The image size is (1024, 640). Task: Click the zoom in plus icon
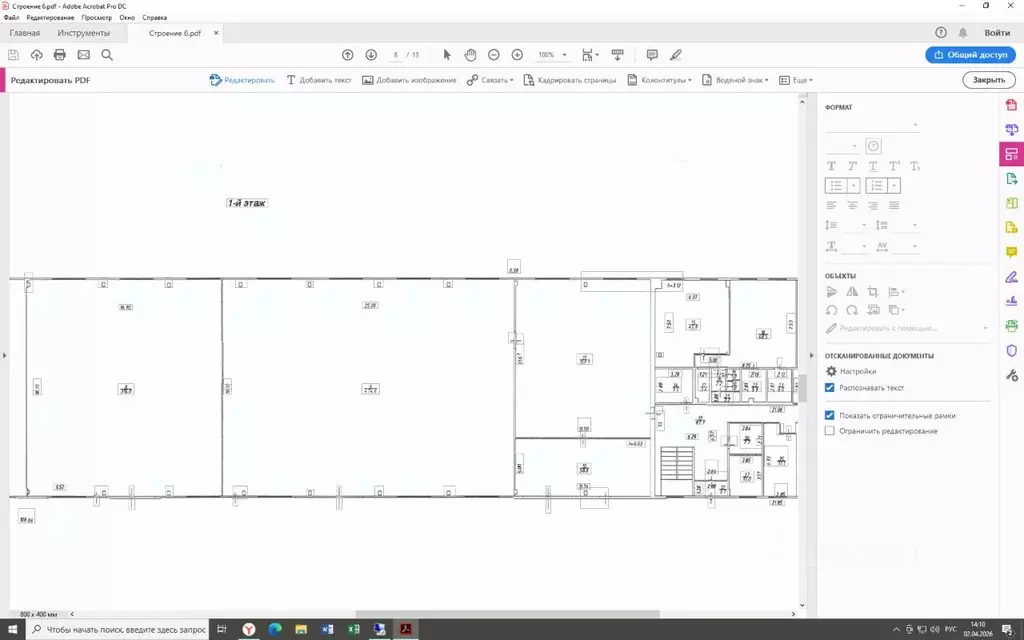[x=517, y=55]
